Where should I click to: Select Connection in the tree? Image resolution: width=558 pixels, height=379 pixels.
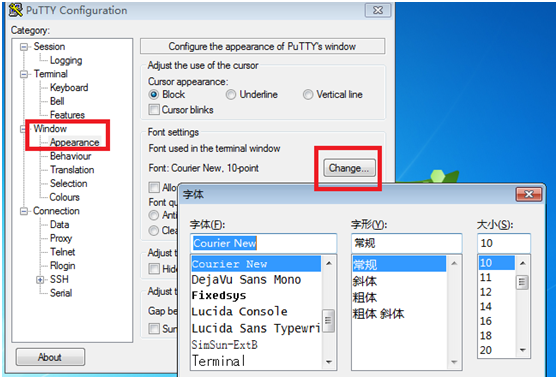pos(56,211)
